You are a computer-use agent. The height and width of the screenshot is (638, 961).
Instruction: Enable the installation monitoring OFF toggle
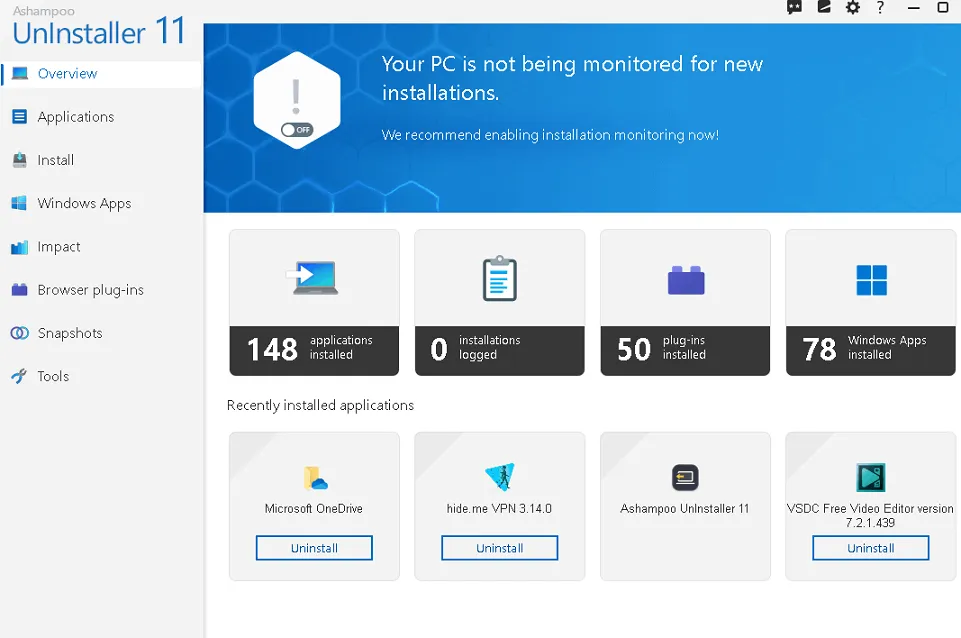297,130
